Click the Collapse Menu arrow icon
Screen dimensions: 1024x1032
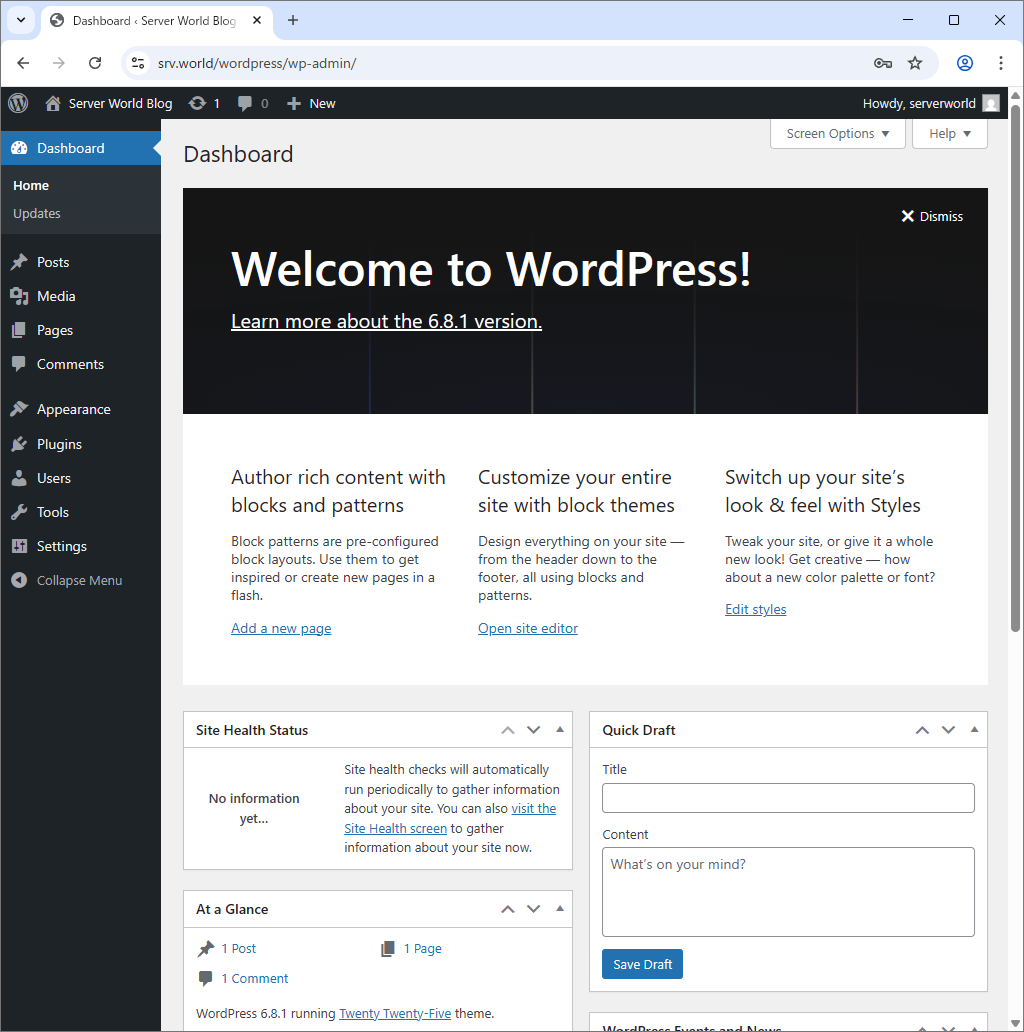point(19,580)
